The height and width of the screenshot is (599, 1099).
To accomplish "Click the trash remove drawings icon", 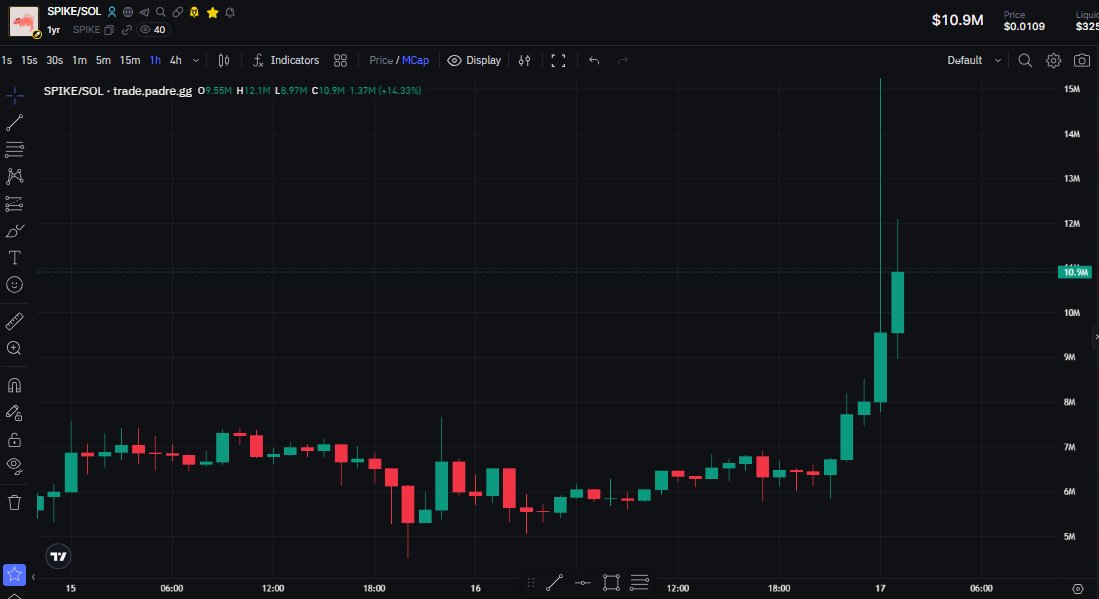I will pos(14,502).
